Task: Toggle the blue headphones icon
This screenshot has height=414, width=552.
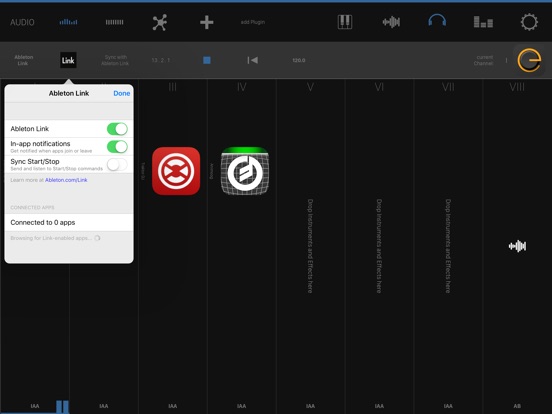Action: (x=437, y=20)
